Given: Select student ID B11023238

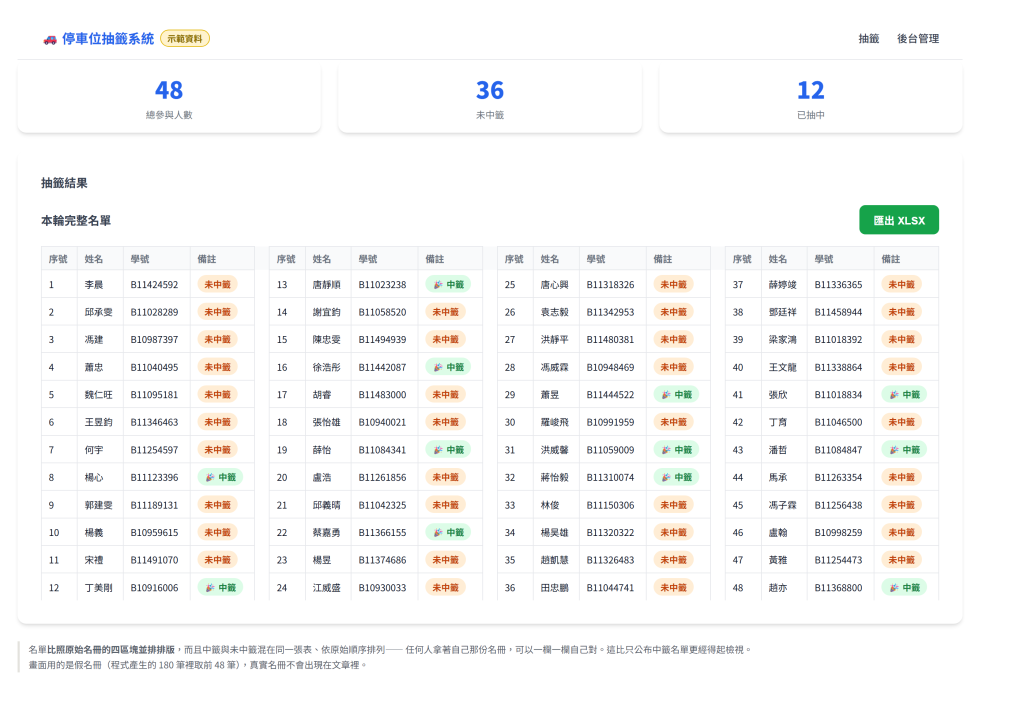Looking at the screenshot, I should coord(382,285).
